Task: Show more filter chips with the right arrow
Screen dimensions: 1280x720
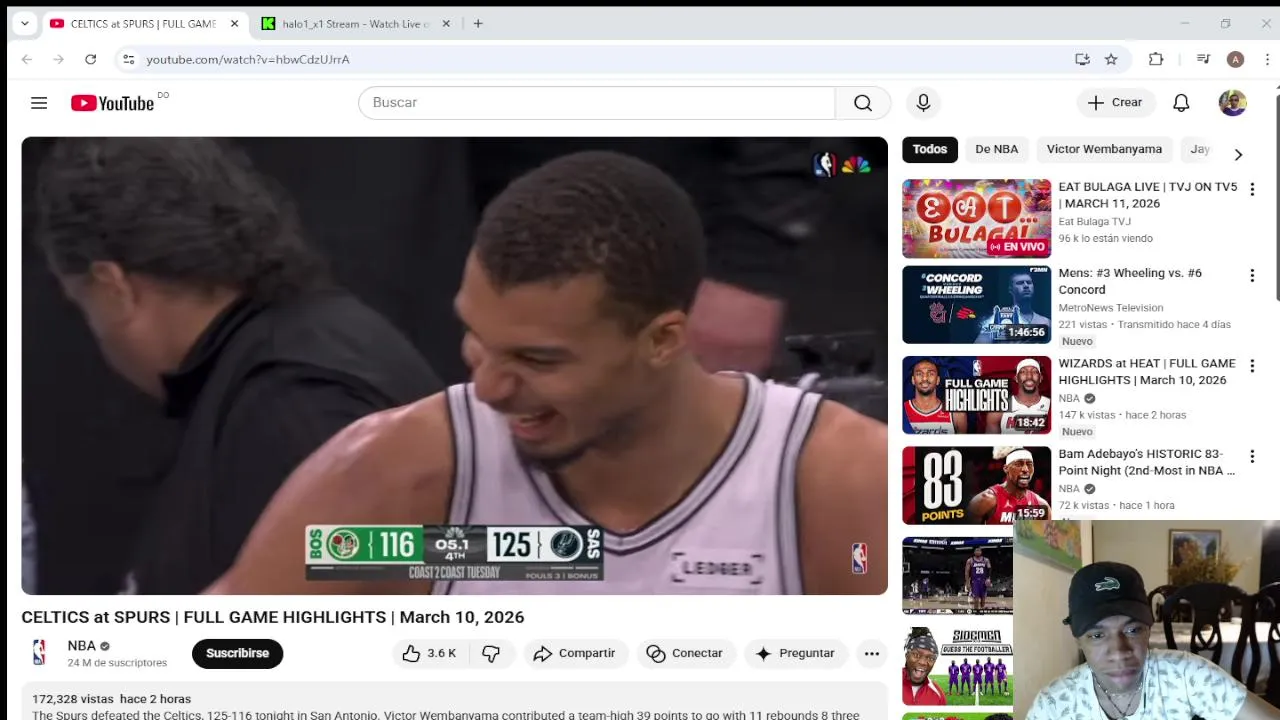Action: (x=1238, y=154)
